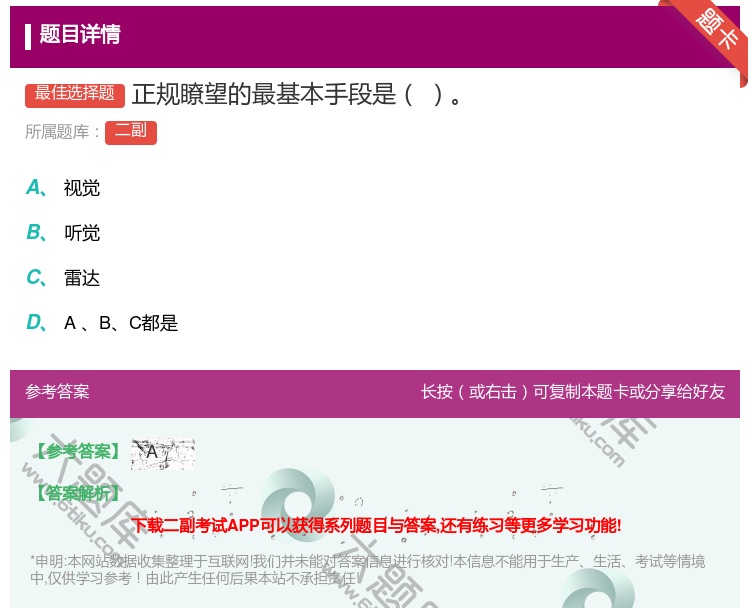The height and width of the screenshot is (608, 750).
Task: Click the answer image showing A
Action: 163,453
